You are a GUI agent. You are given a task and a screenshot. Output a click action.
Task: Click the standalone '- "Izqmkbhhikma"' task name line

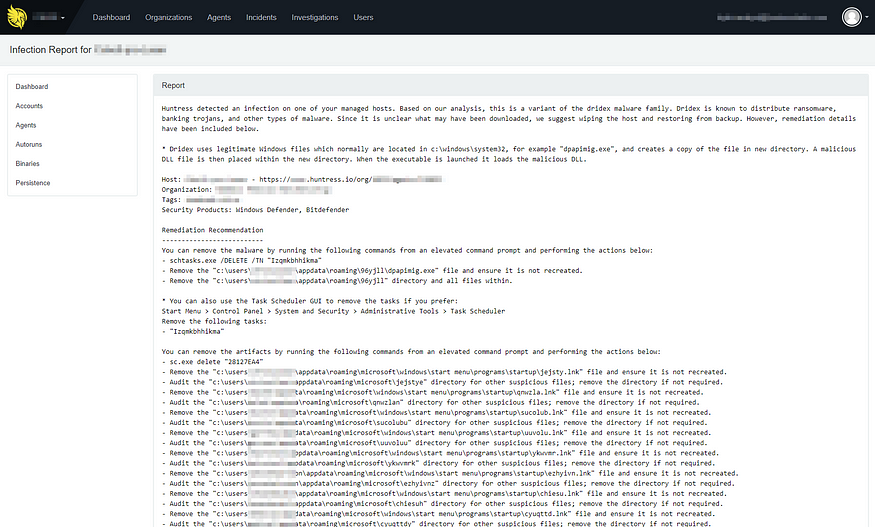tap(193, 331)
